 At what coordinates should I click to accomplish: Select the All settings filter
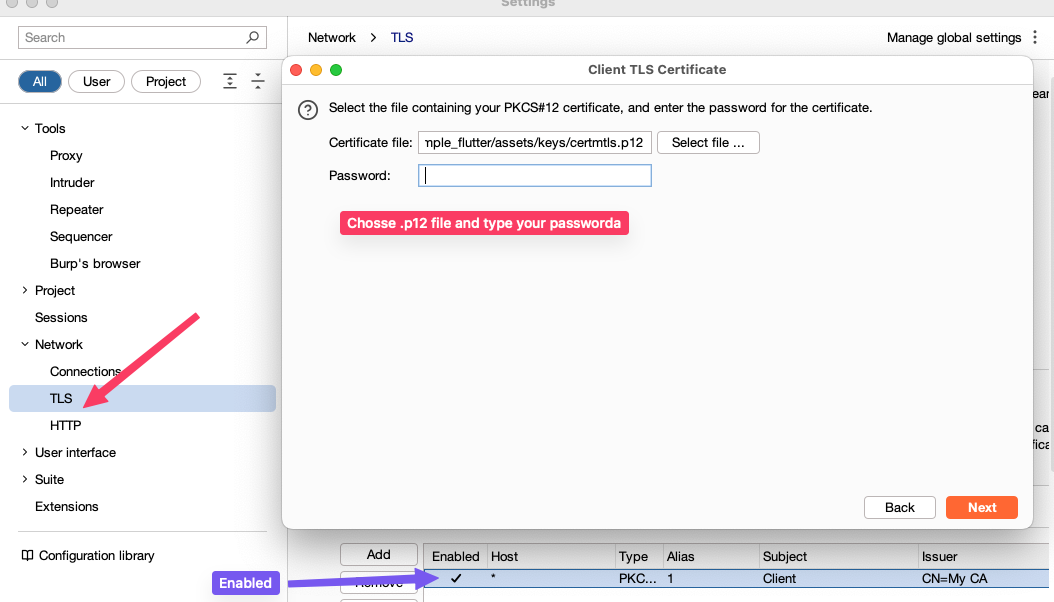coord(40,82)
